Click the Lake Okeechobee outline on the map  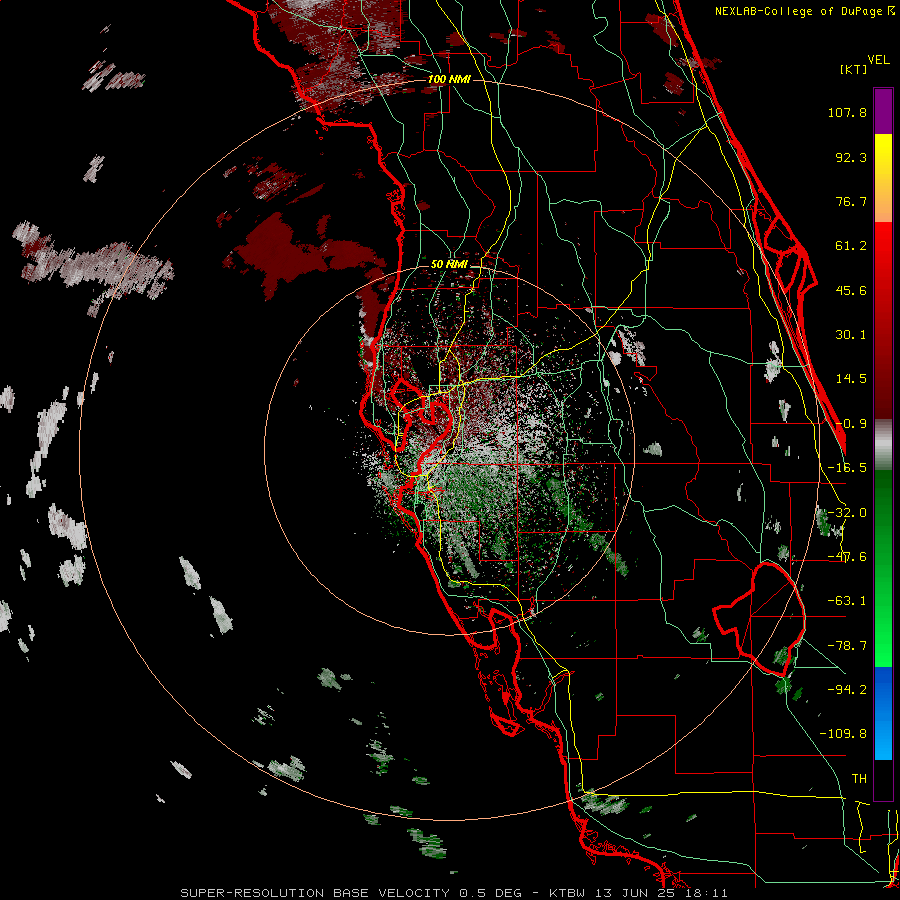click(x=759, y=618)
